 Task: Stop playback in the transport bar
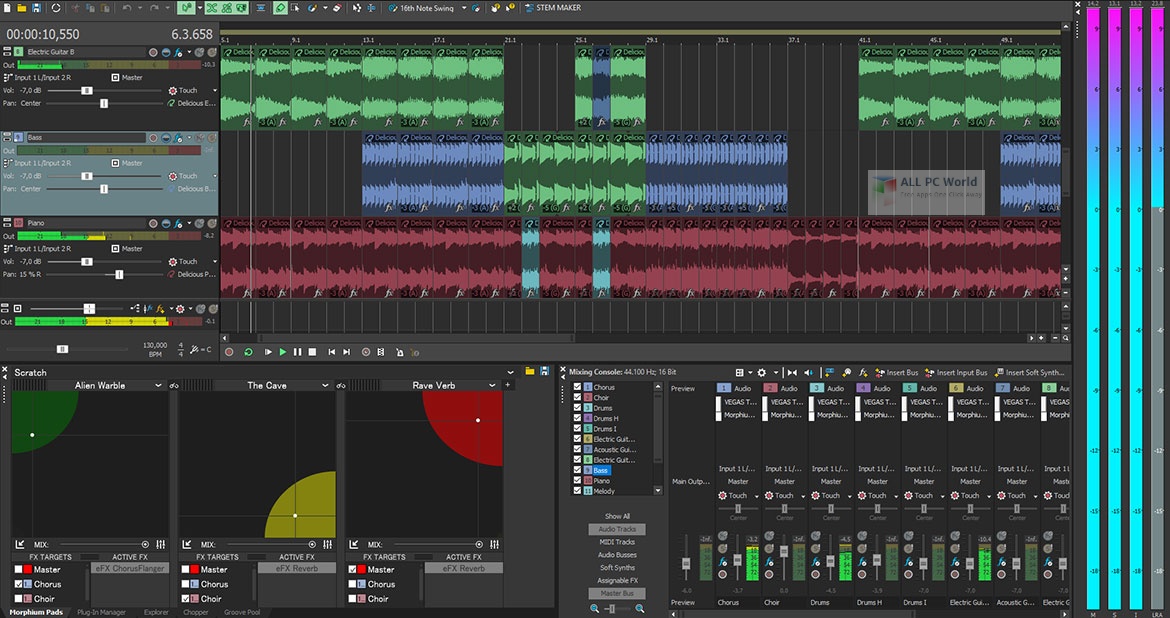[313, 352]
